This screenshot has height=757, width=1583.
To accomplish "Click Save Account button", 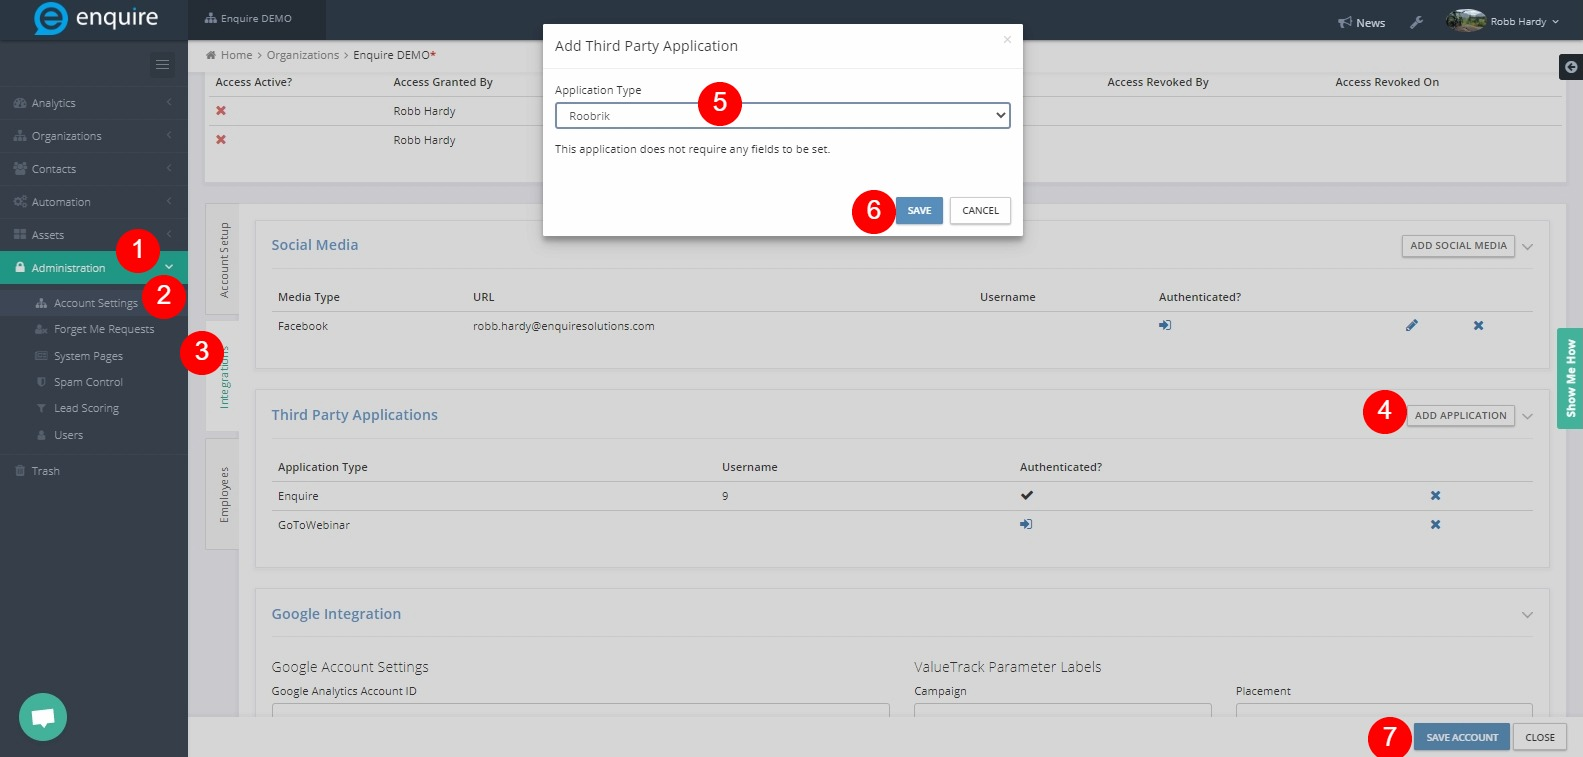I will [1462, 737].
